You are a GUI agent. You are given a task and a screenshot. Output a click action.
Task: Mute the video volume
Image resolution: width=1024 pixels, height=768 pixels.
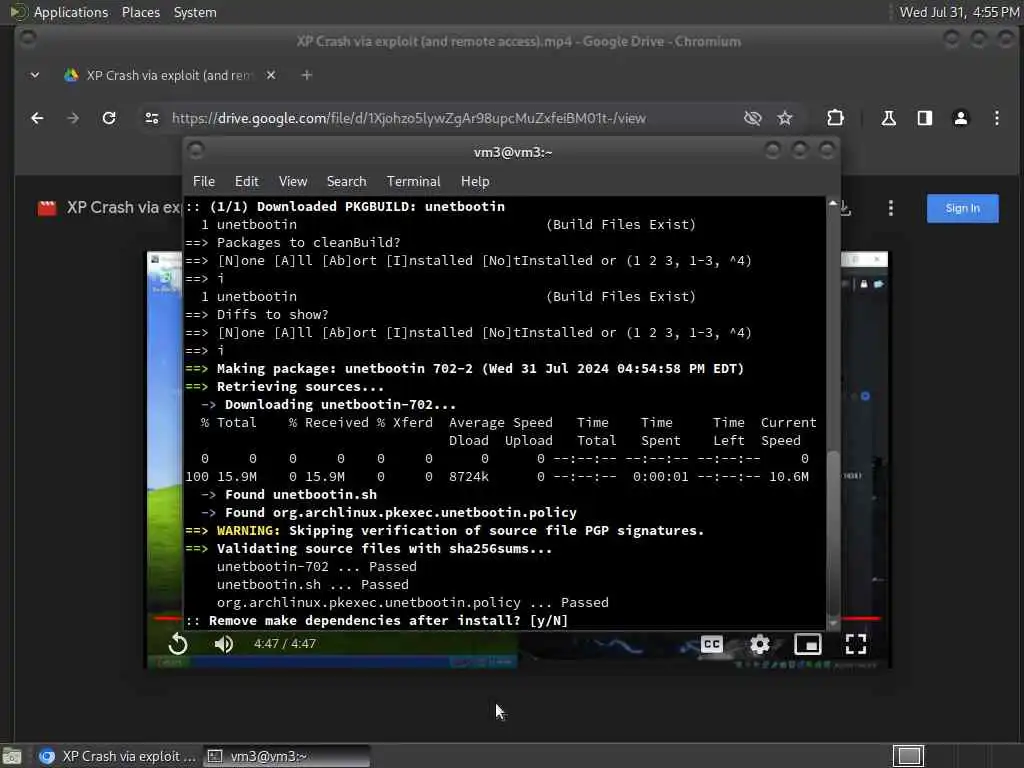[x=223, y=644]
